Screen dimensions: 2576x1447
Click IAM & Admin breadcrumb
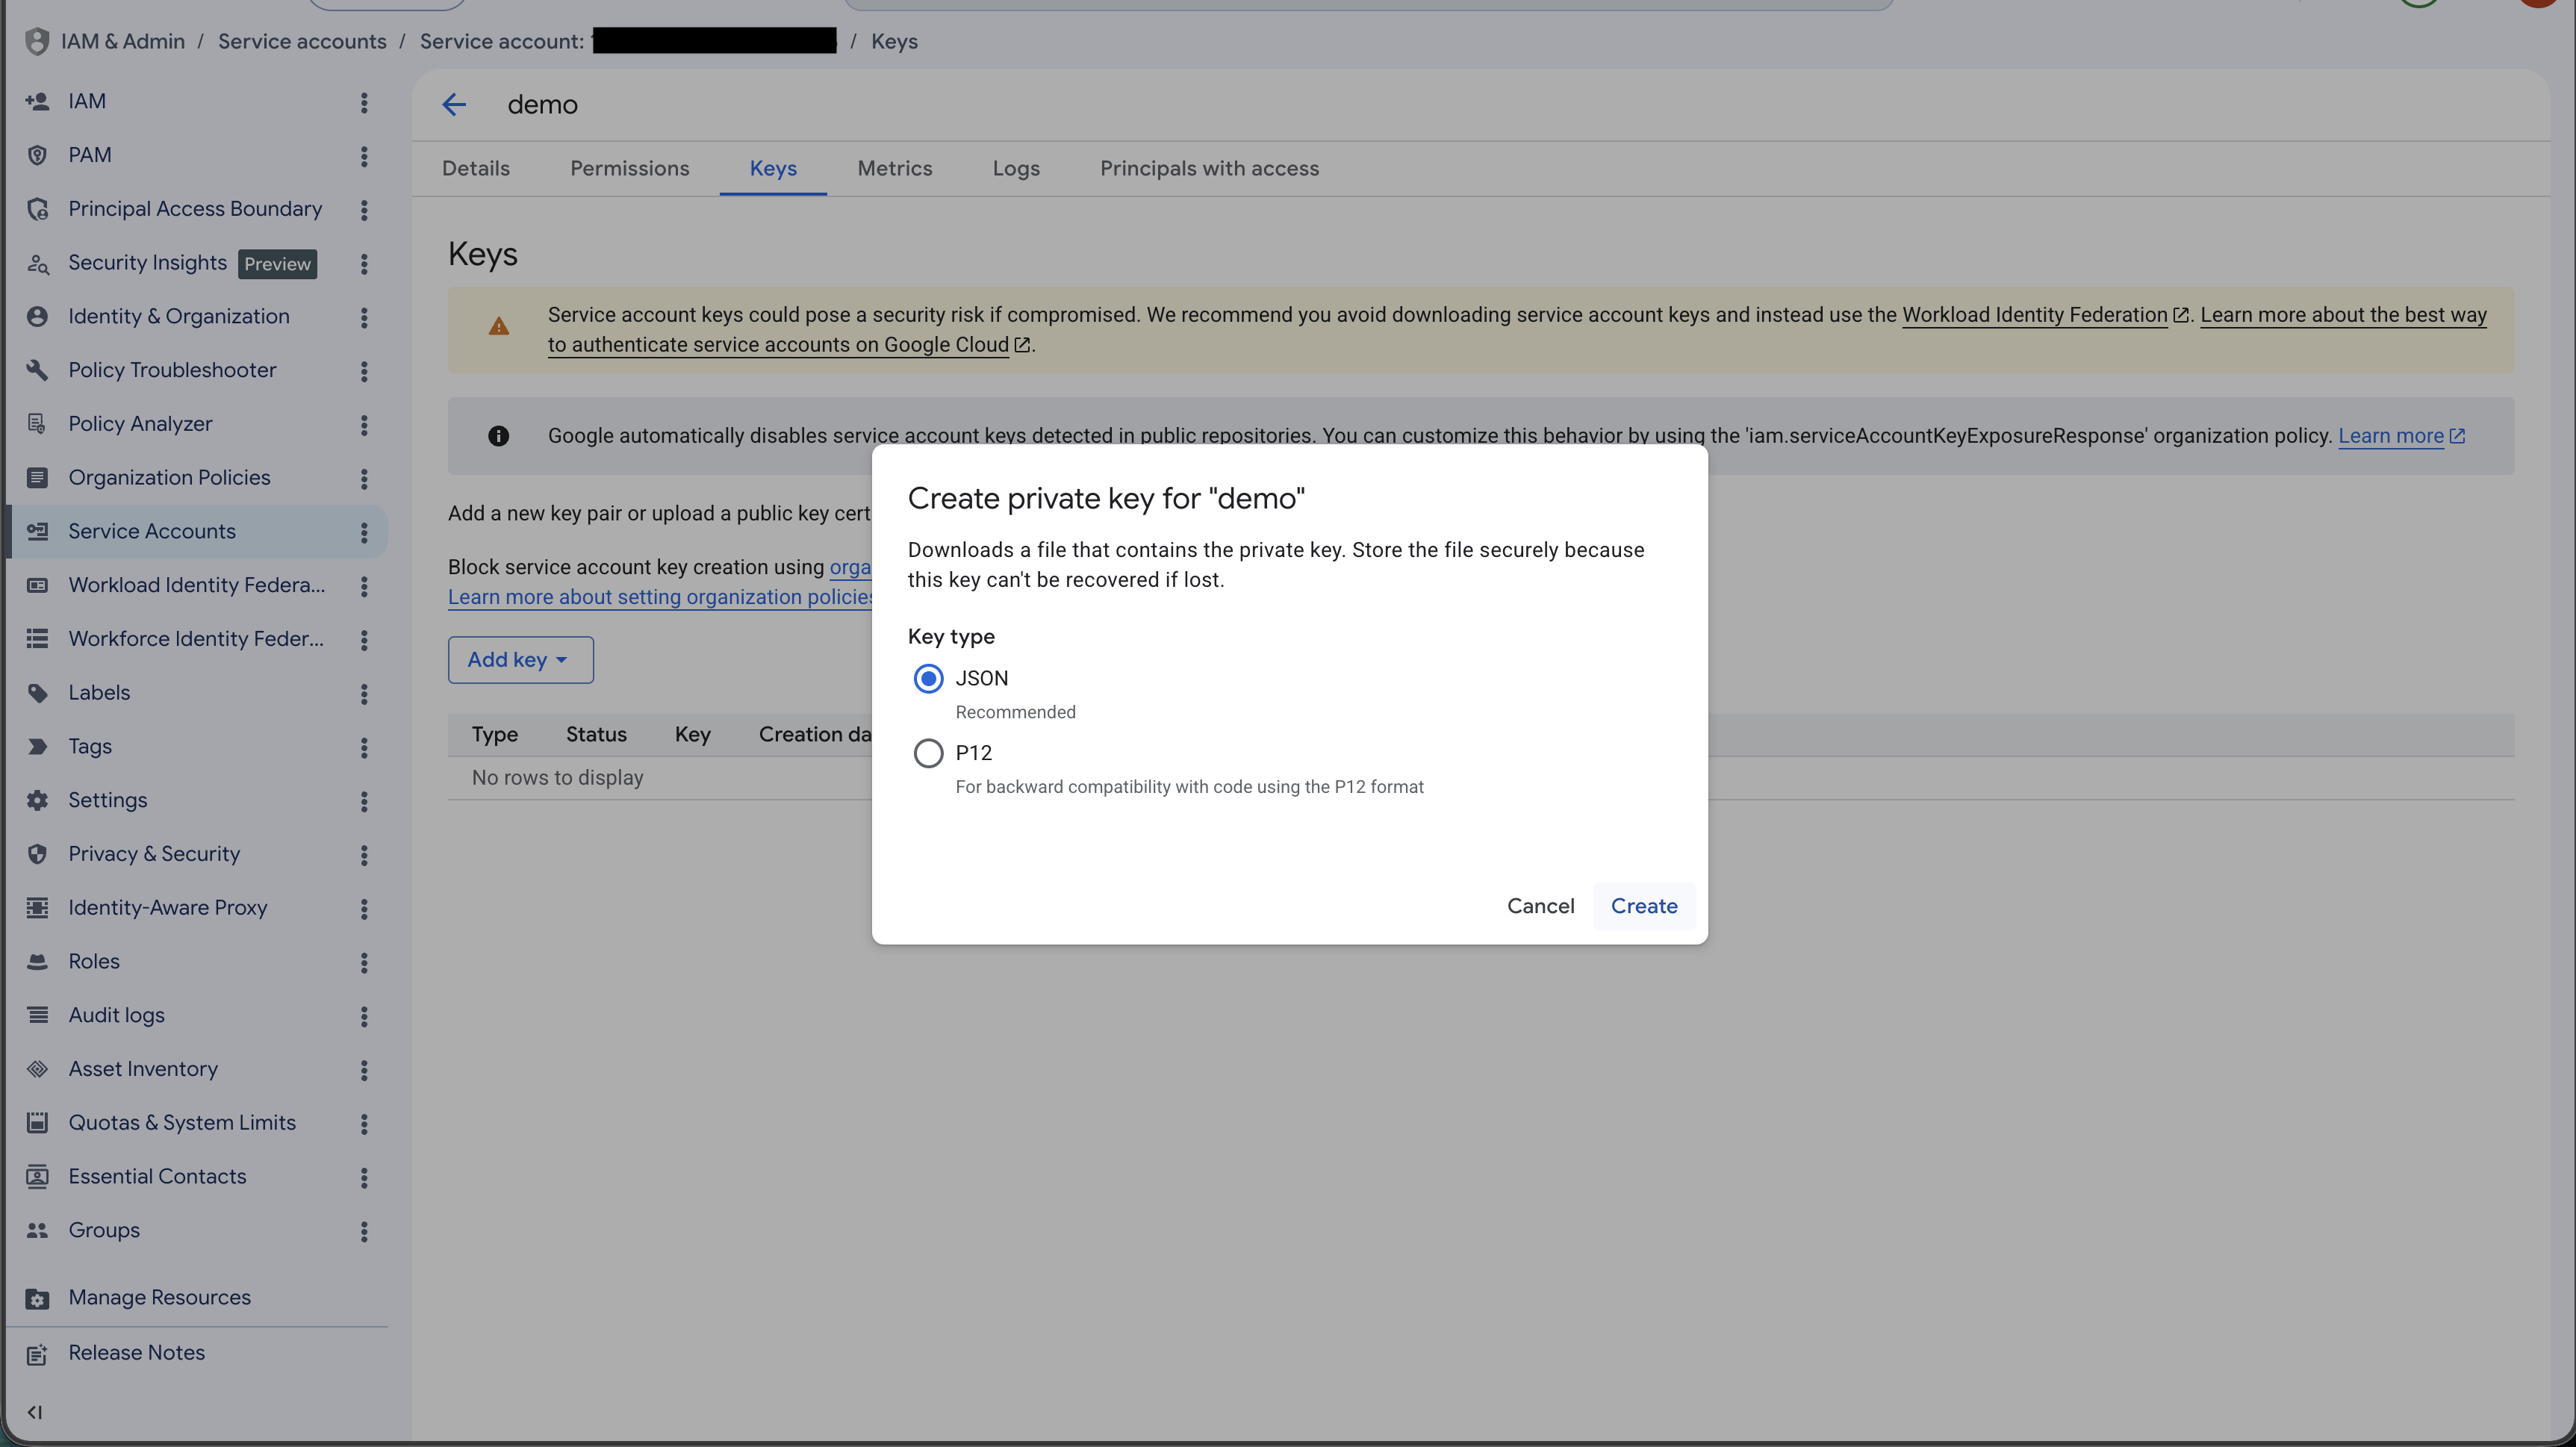pos(122,41)
